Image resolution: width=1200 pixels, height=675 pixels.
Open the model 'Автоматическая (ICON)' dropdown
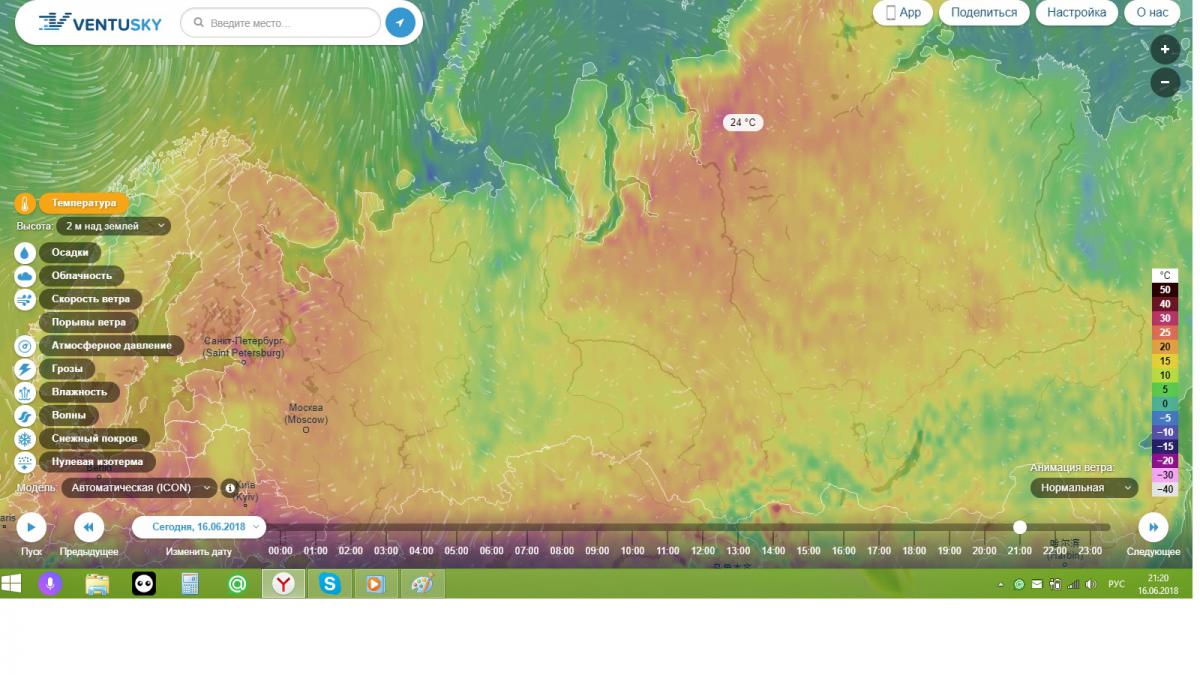pos(139,488)
